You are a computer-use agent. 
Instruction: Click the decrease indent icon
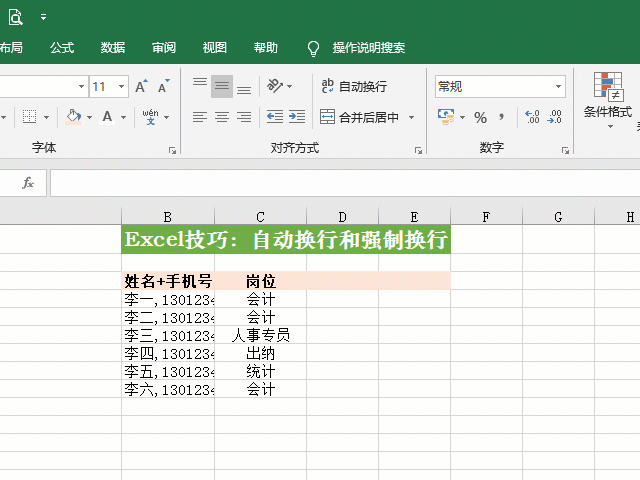click(x=275, y=117)
